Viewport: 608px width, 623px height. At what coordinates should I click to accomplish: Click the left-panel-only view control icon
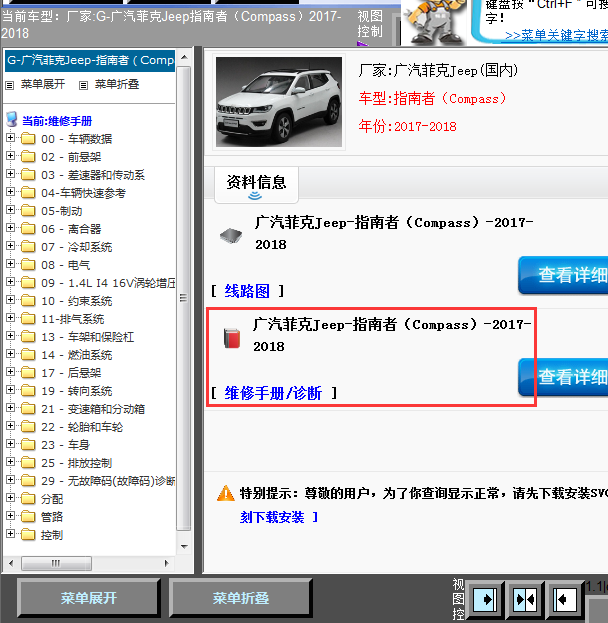click(486, 599)
